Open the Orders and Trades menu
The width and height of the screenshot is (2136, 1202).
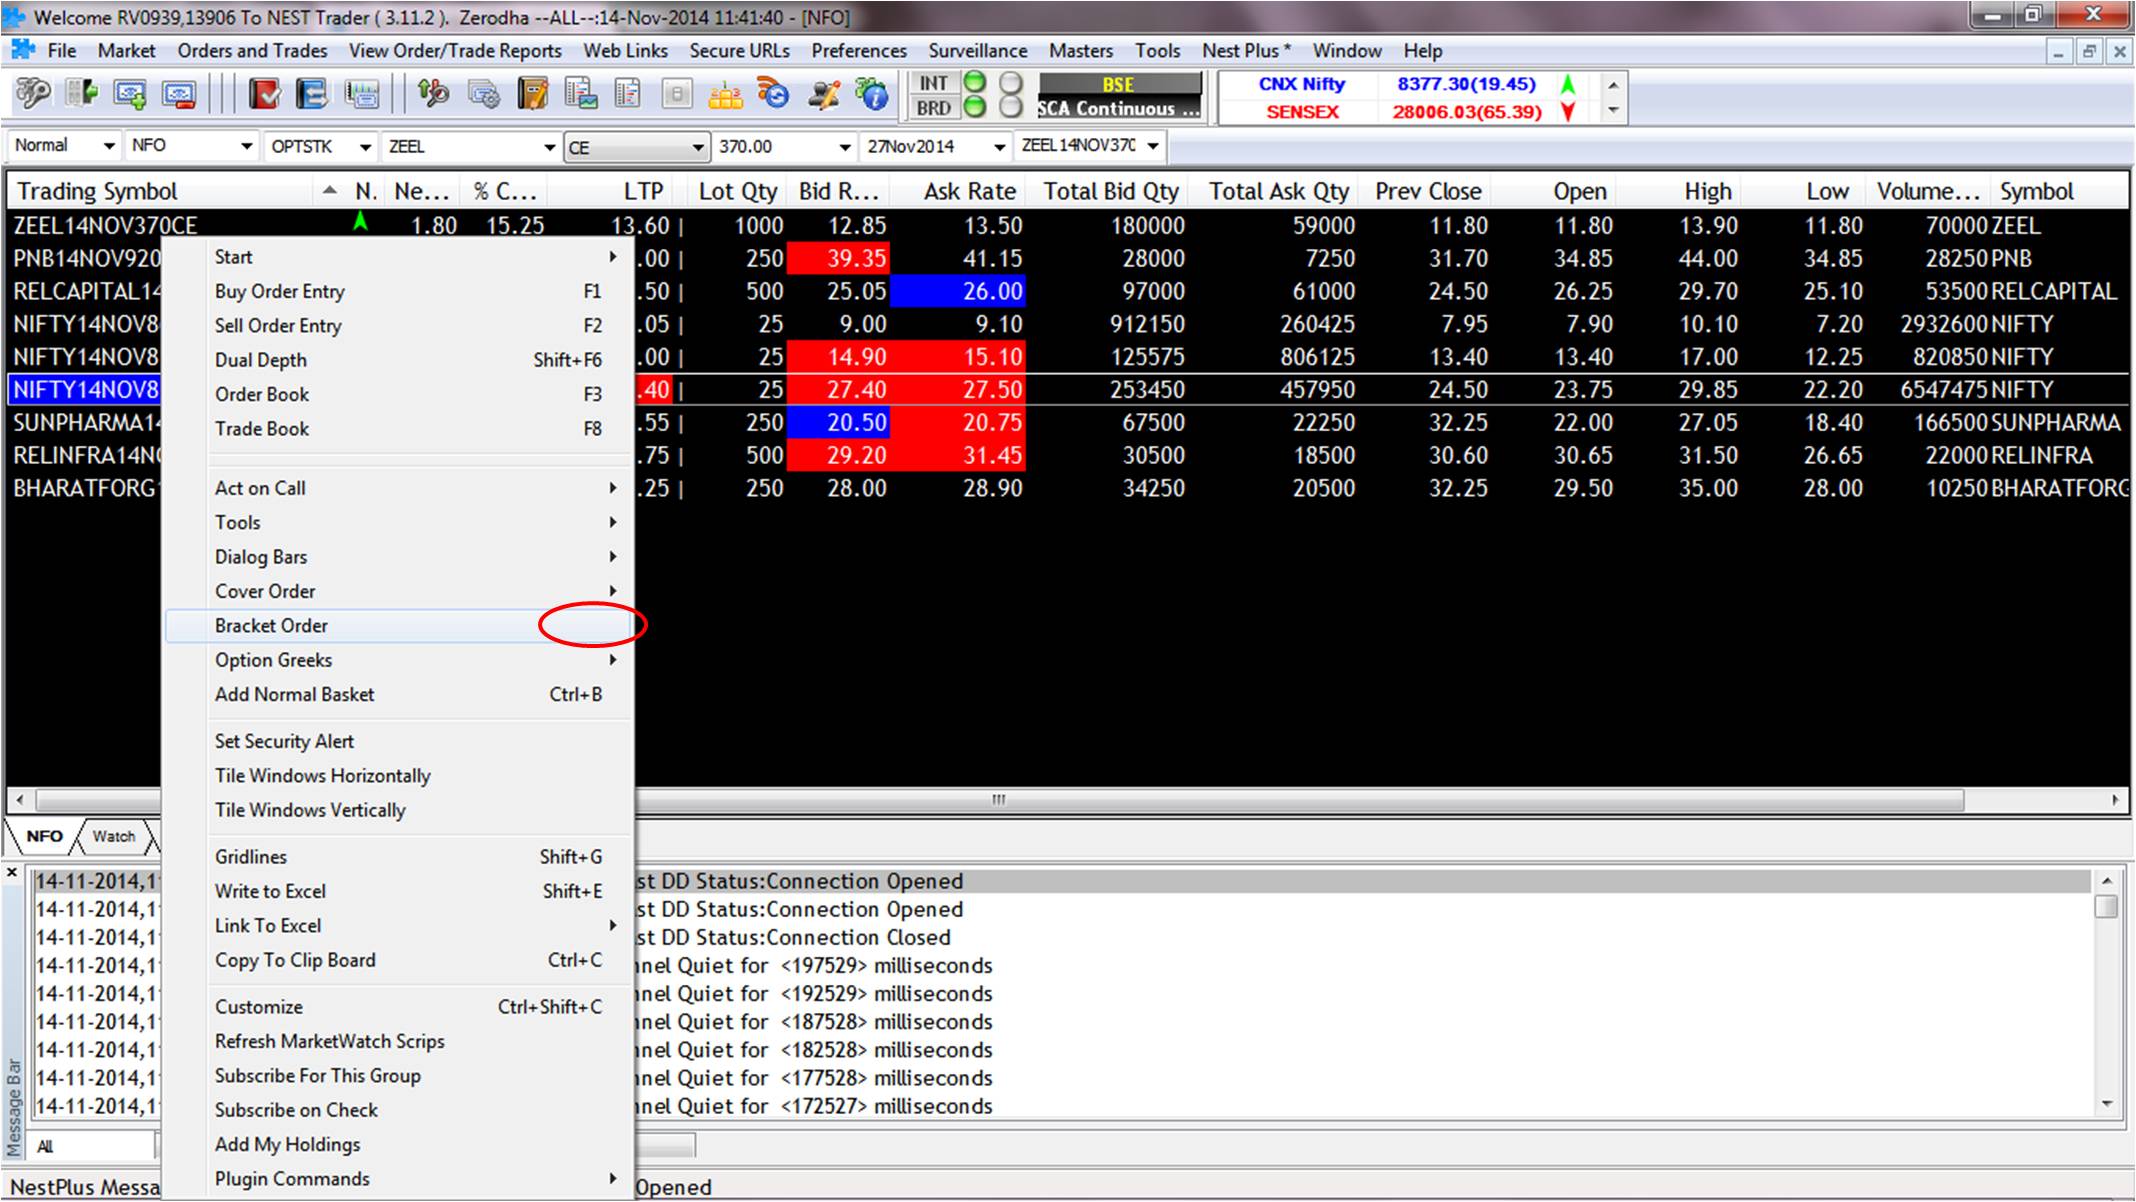coord(252,51)
